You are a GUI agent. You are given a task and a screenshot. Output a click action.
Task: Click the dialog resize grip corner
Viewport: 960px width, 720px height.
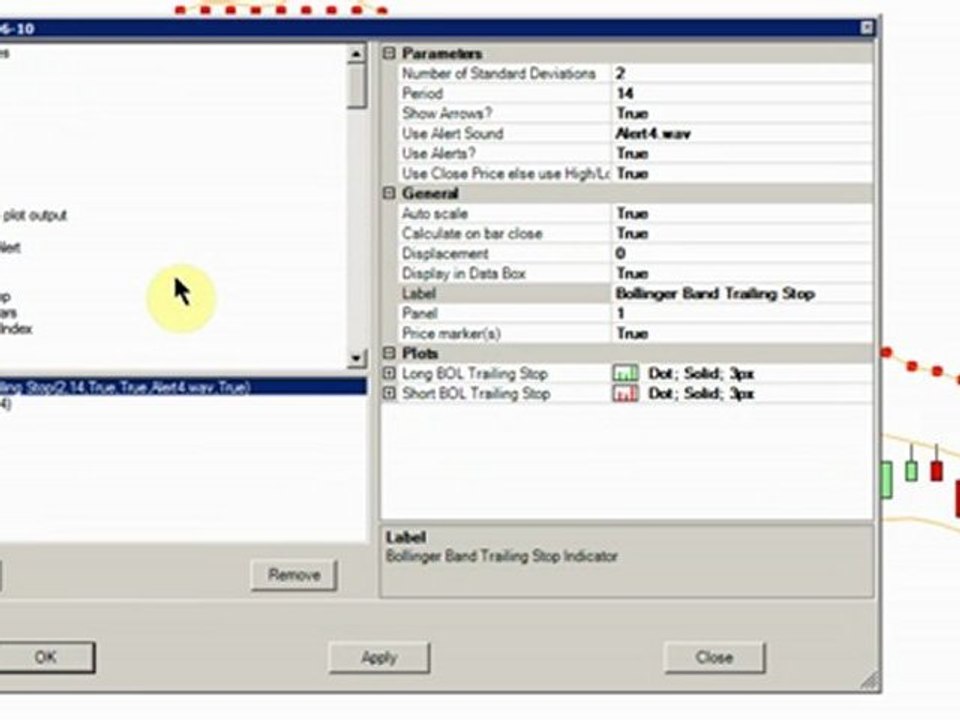tap(871, 681)
